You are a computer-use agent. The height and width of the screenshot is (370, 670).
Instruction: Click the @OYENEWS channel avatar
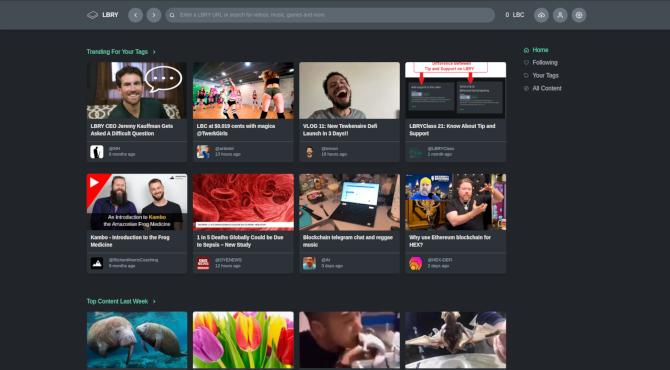coord(203,263)
